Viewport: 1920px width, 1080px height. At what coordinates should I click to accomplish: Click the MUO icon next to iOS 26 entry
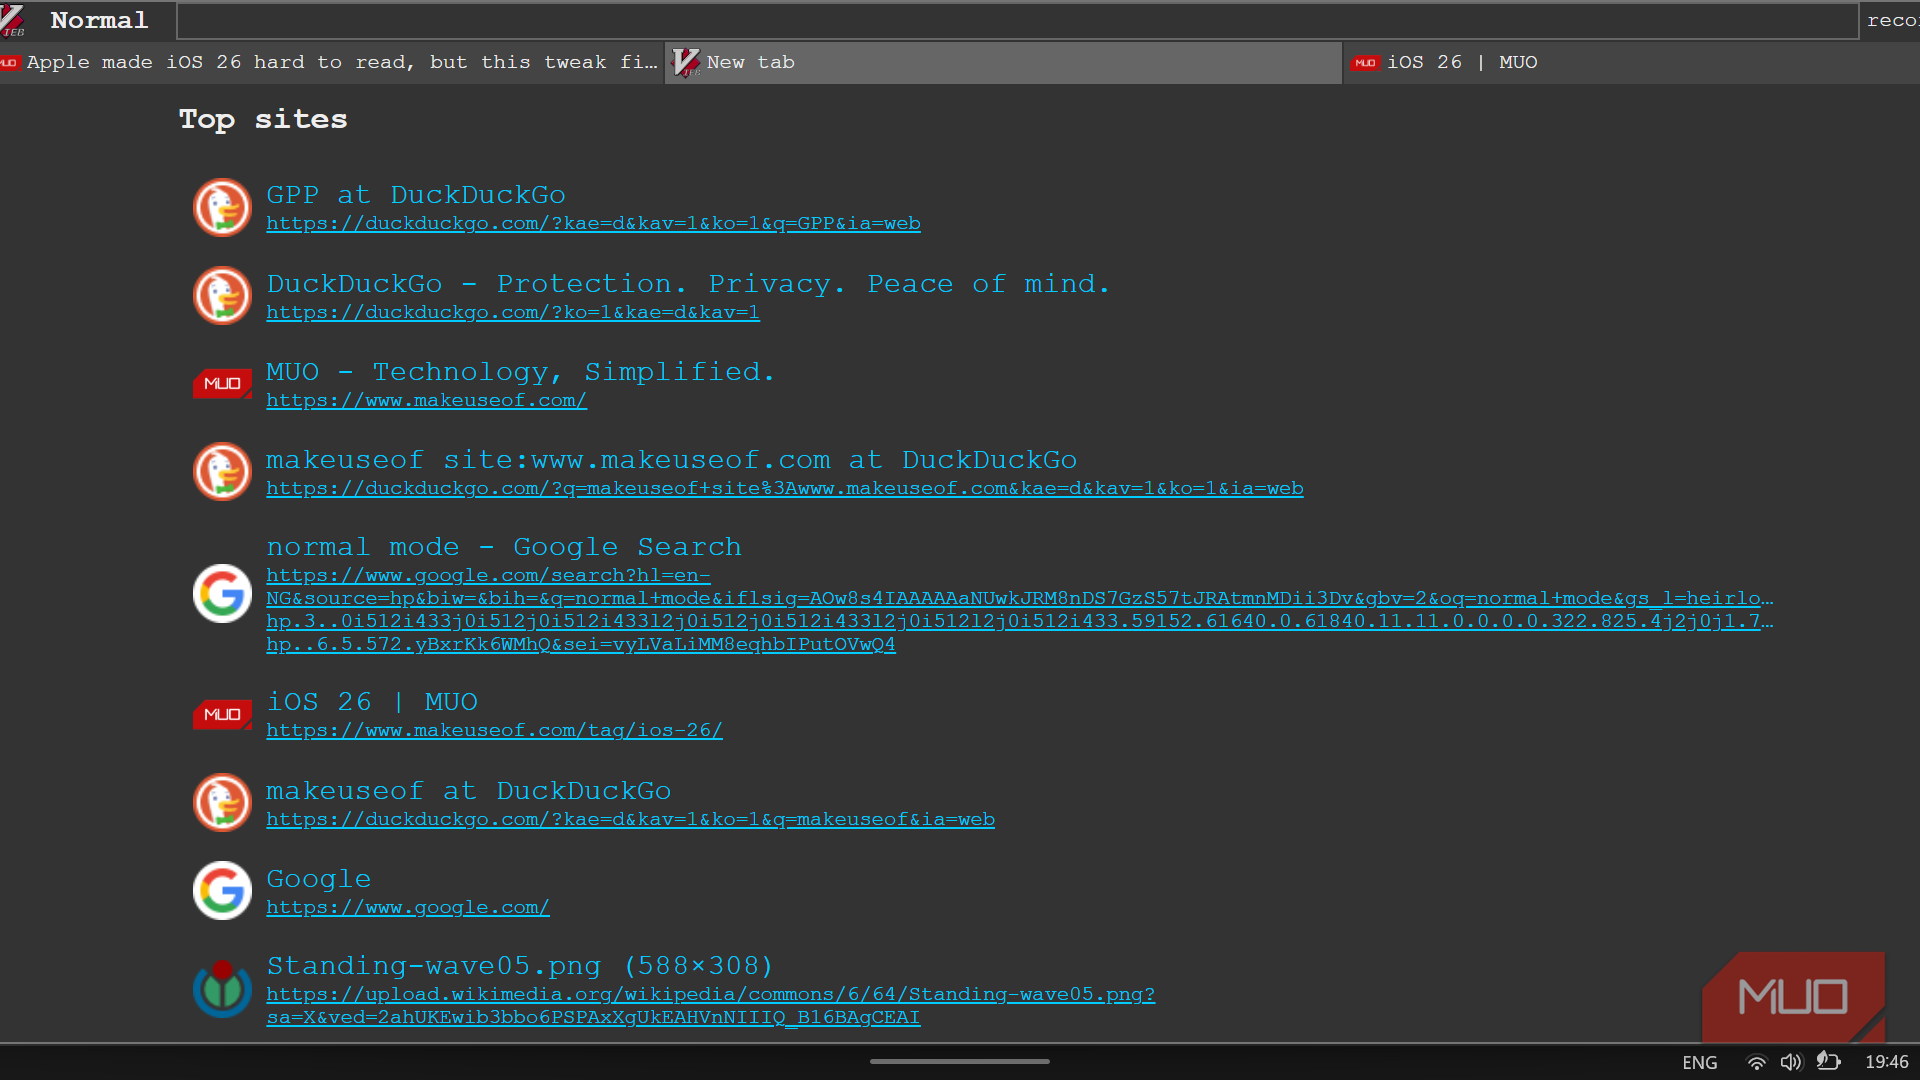coord(222,714)
